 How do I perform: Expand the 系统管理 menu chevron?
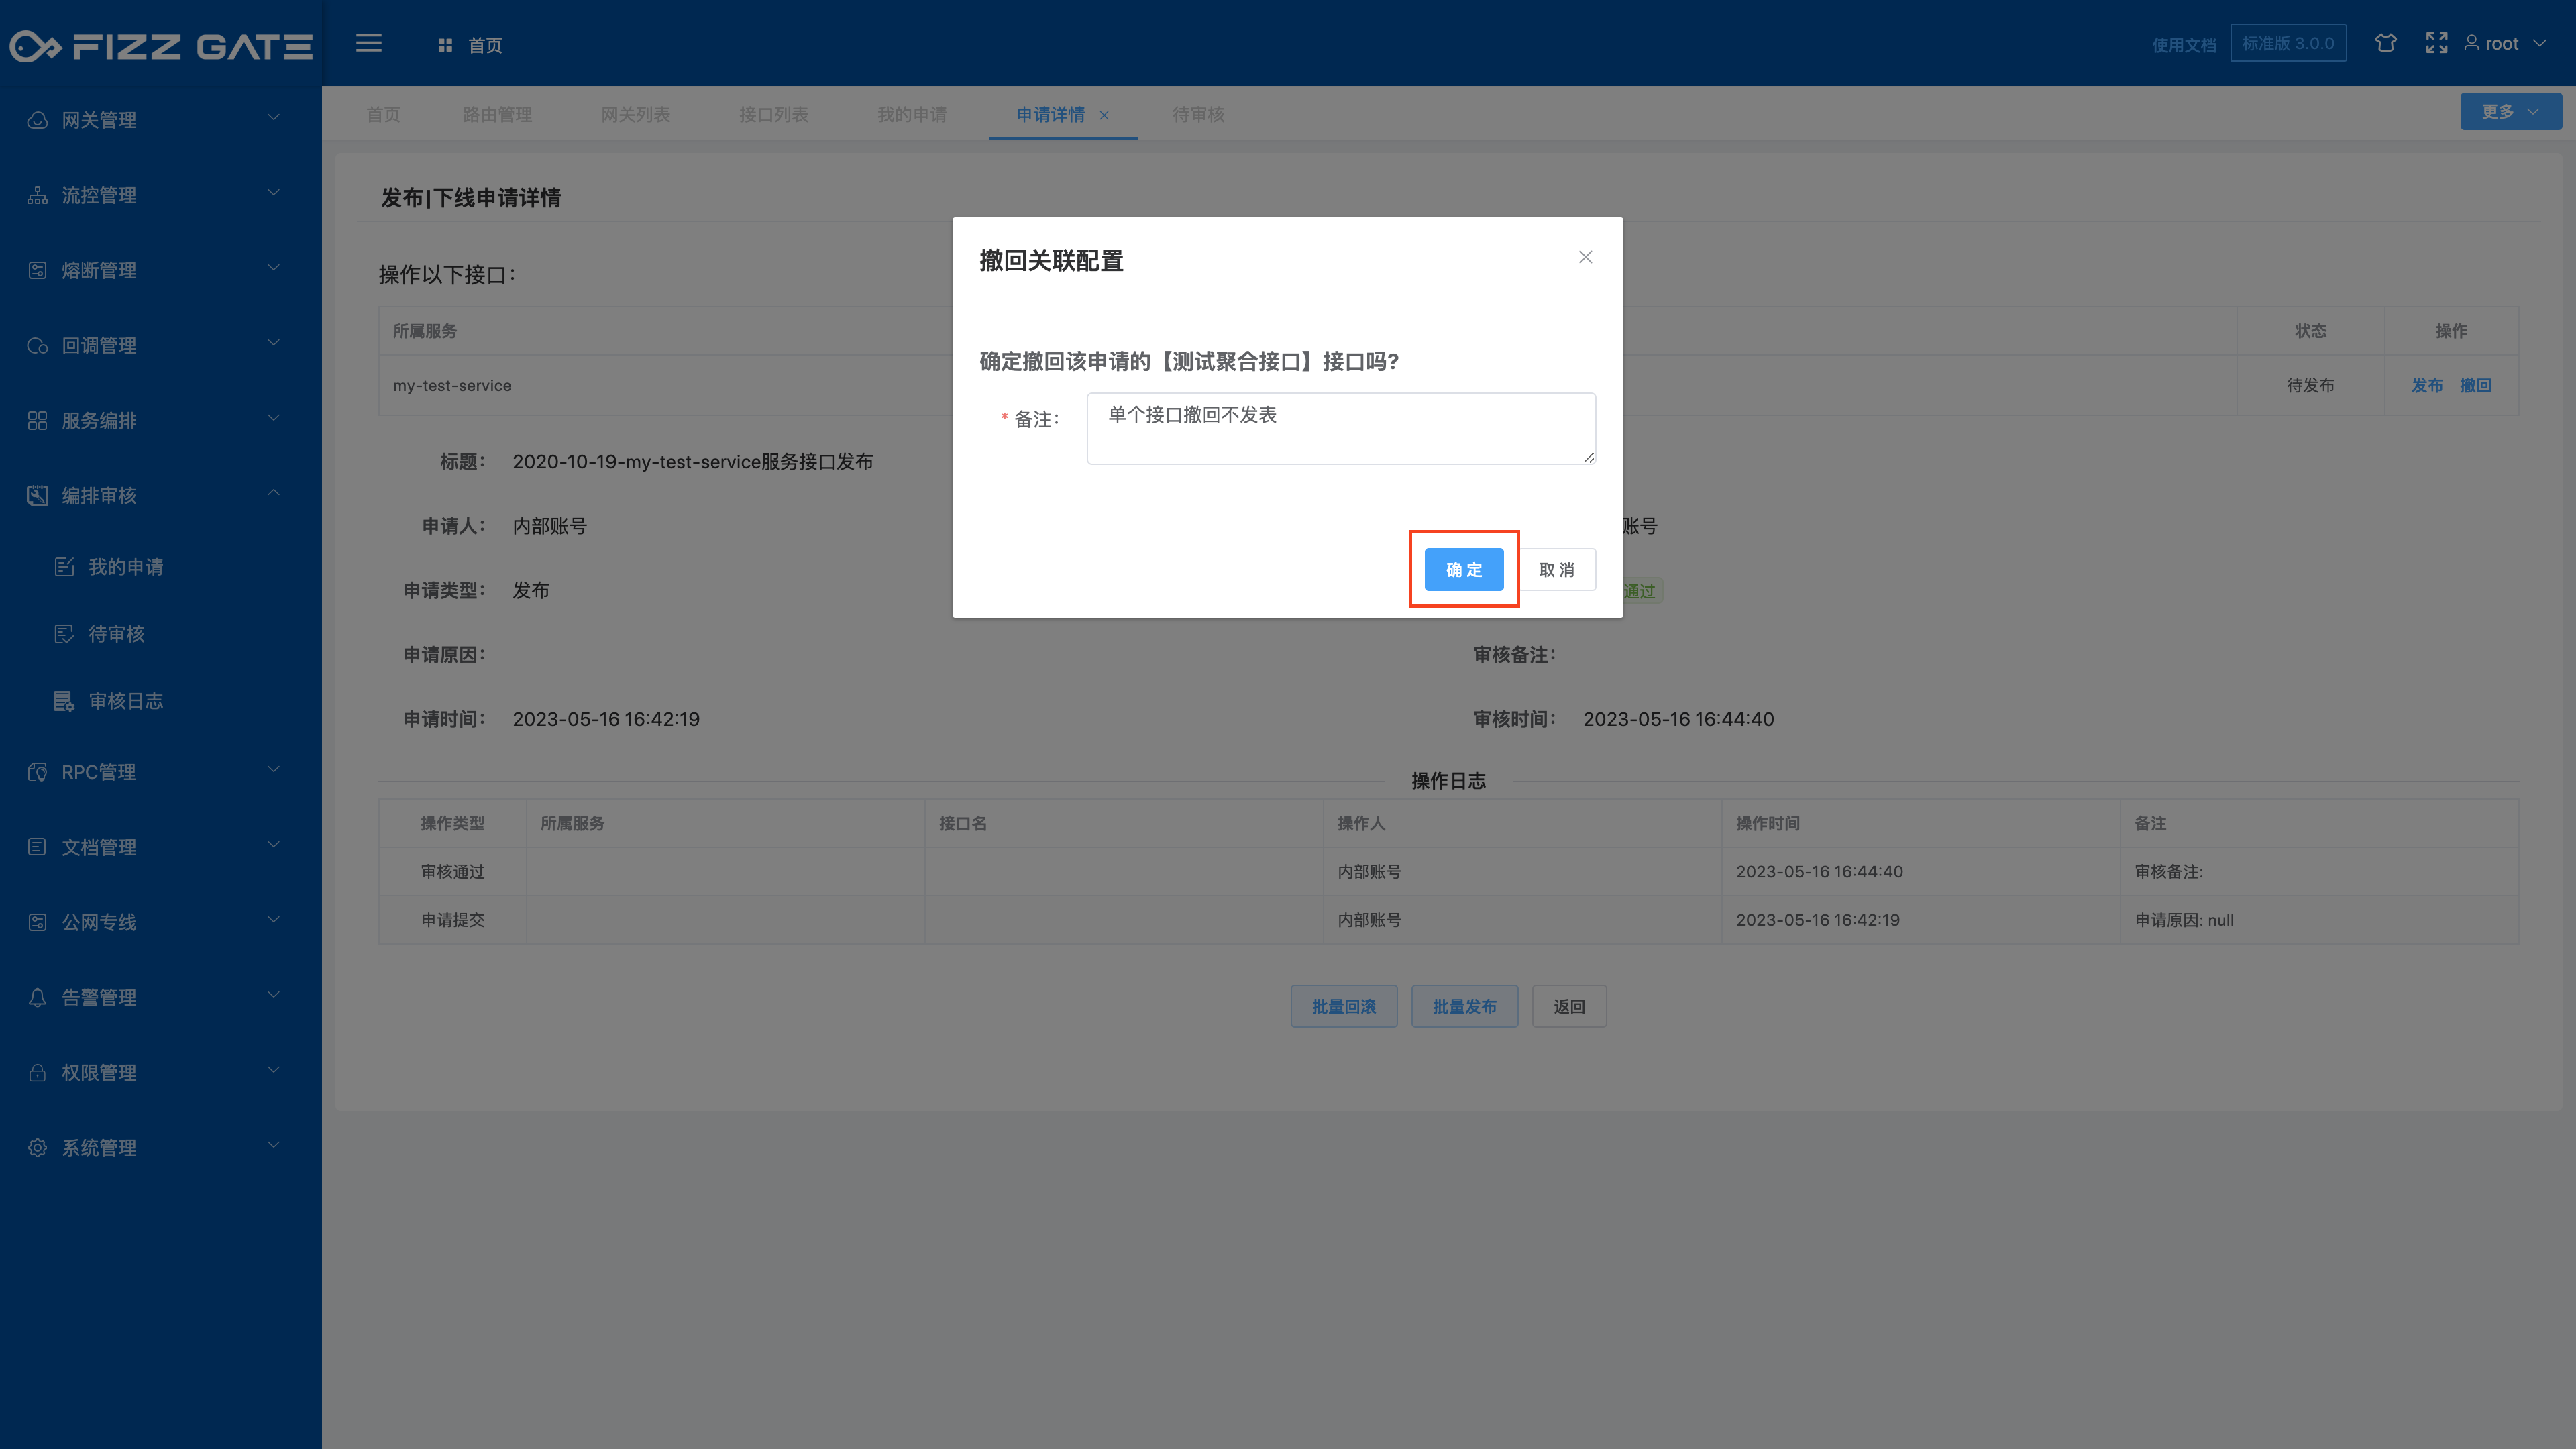pyautogui.click(x=273, y=1145)
